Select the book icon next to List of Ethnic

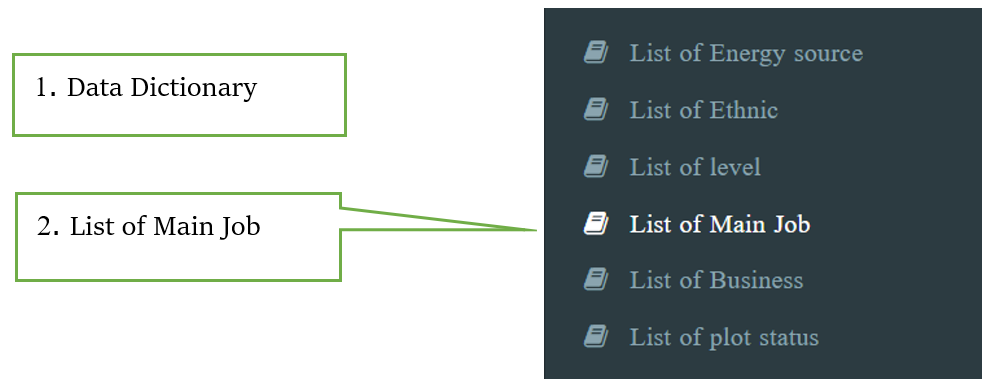coord(595,110)
